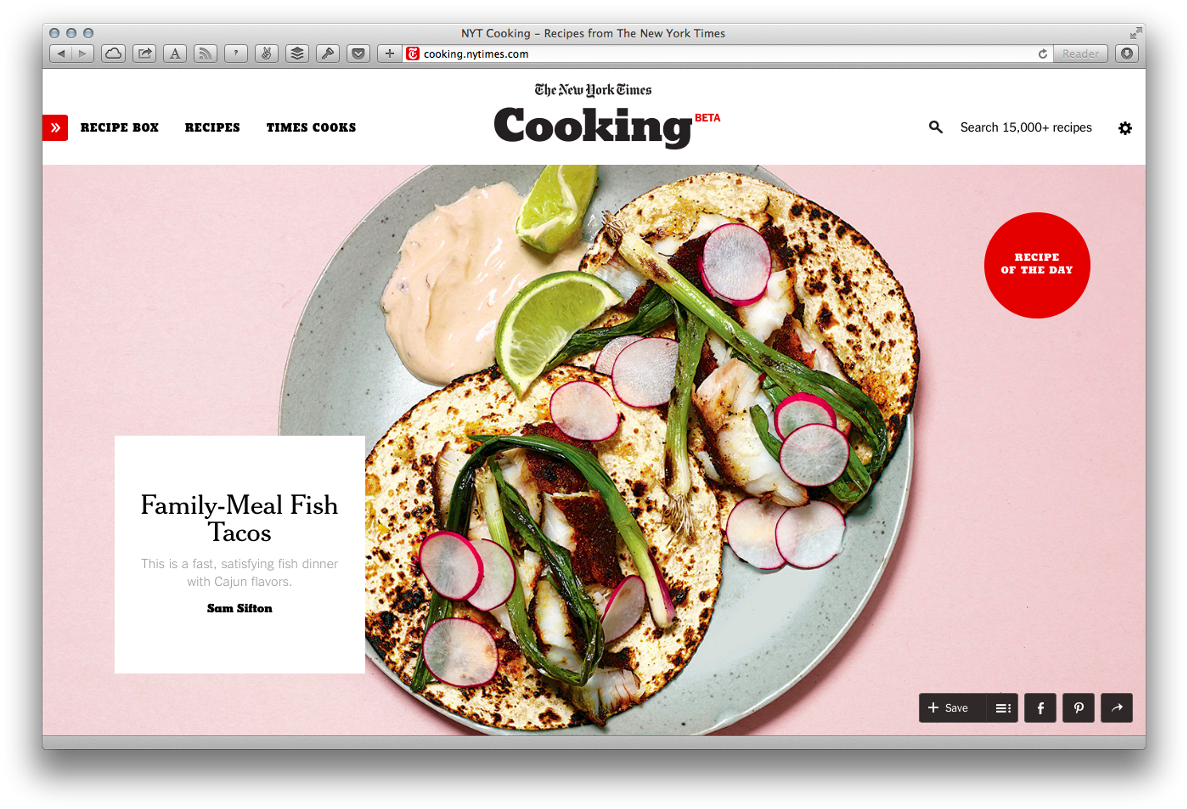Open the Family-Meal Fish Tacos recipe title
Image resolution: width=1187 pixels, height=809 pixels.
pos(239,519)
